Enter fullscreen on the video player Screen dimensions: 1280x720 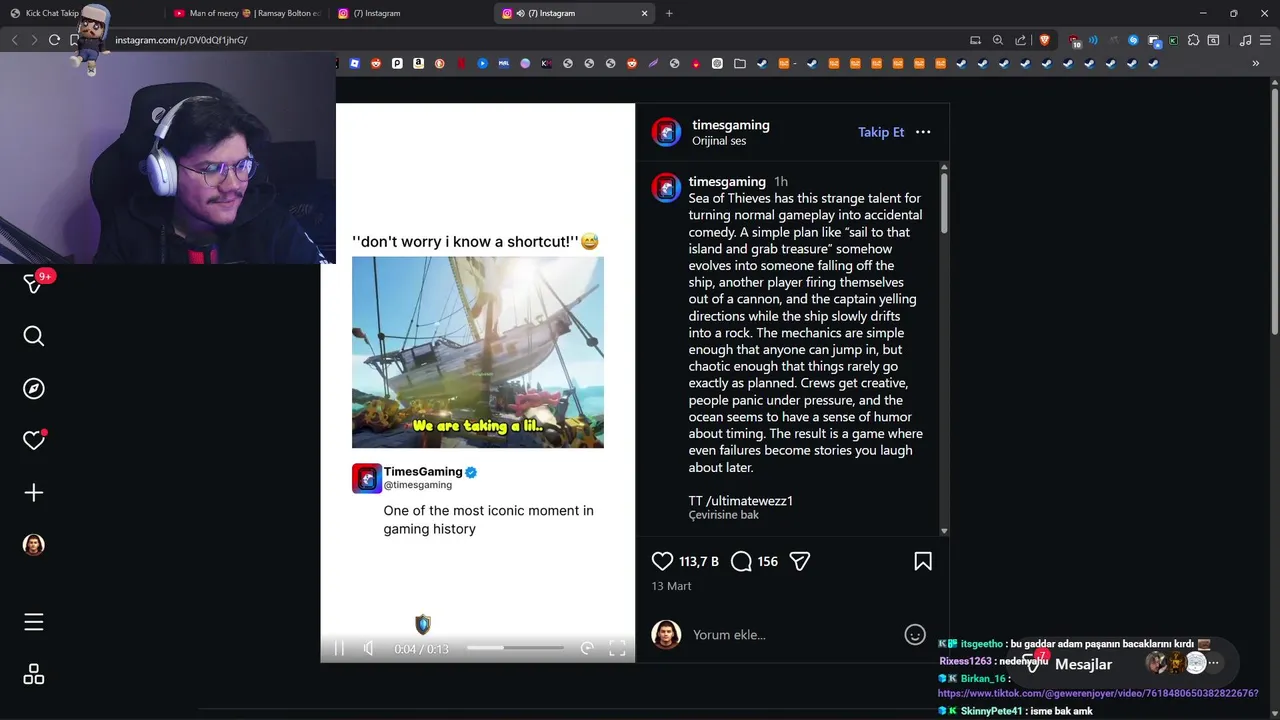coord(617,648)
